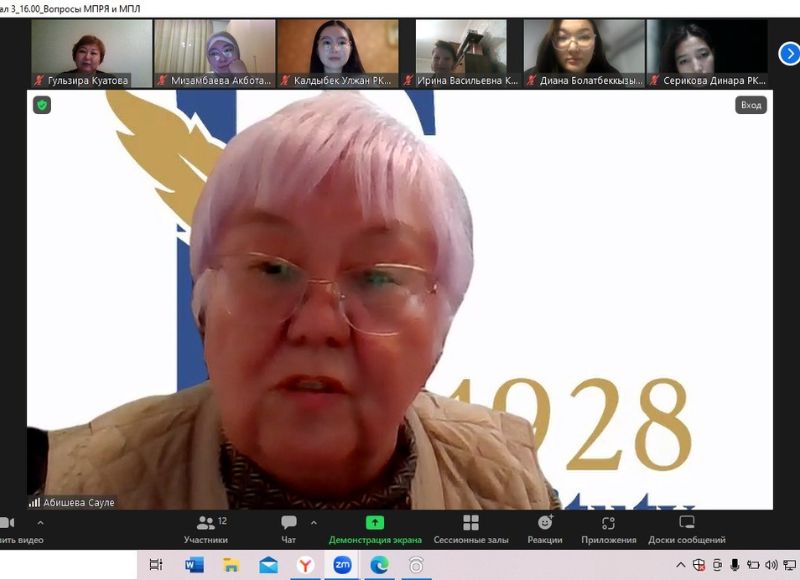800x580 pixels.
Task: Show next participants with blue arrow
Action: 788,54
